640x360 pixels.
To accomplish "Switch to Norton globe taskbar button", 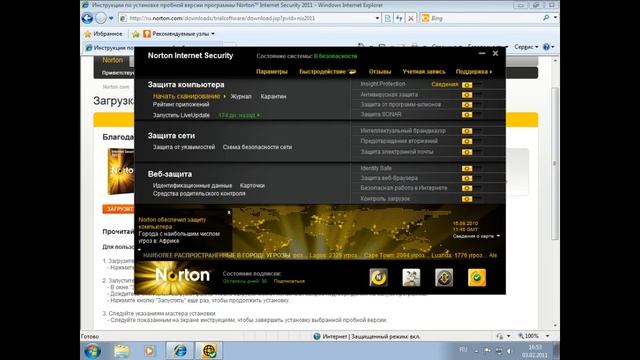I will [209, 351].
